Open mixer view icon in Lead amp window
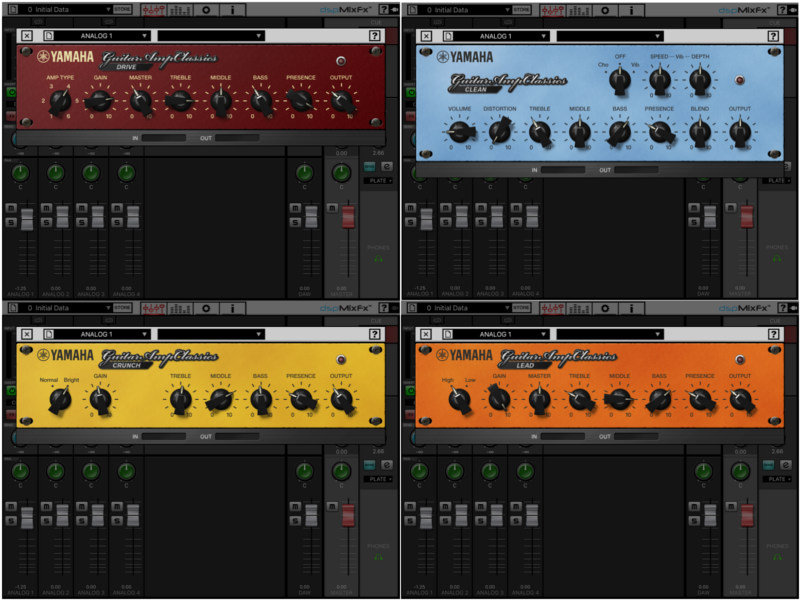Viewport: 800px width, 600px height. (552, 308)
